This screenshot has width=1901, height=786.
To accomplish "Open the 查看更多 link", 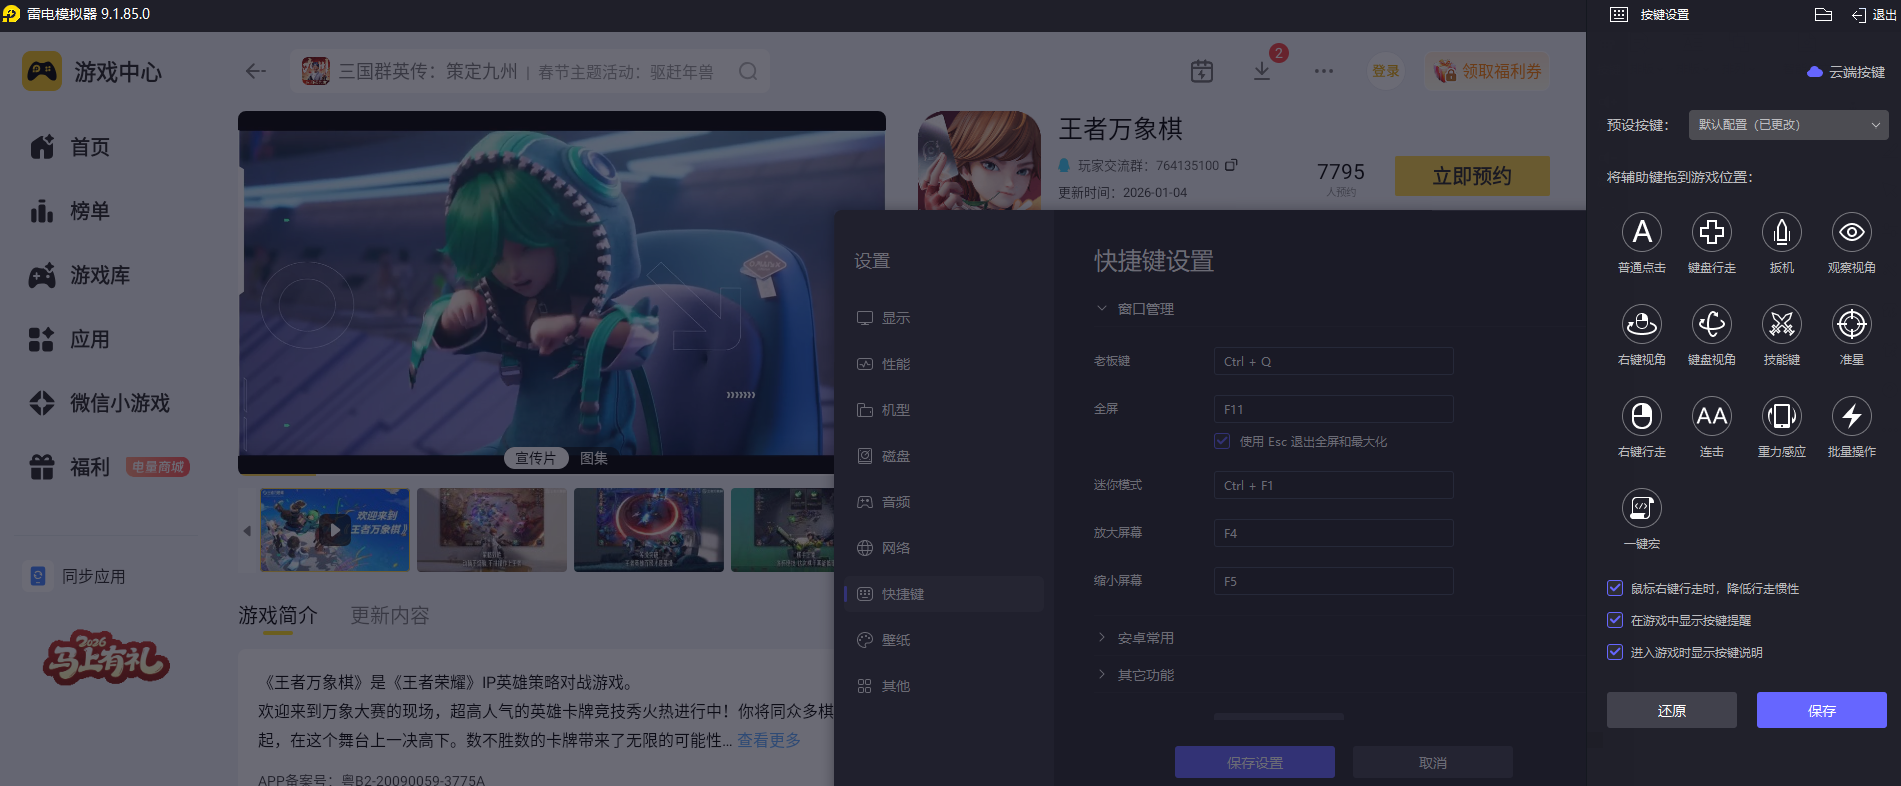I will click(x=769, y=740).
